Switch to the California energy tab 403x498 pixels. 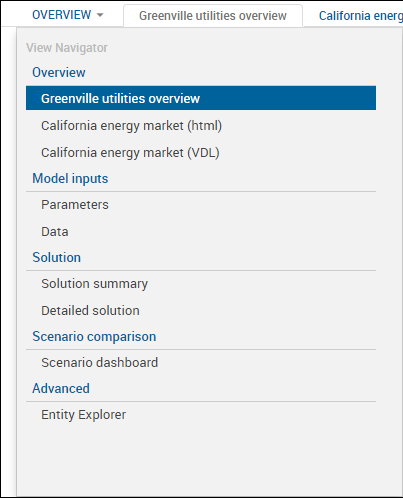361,16
